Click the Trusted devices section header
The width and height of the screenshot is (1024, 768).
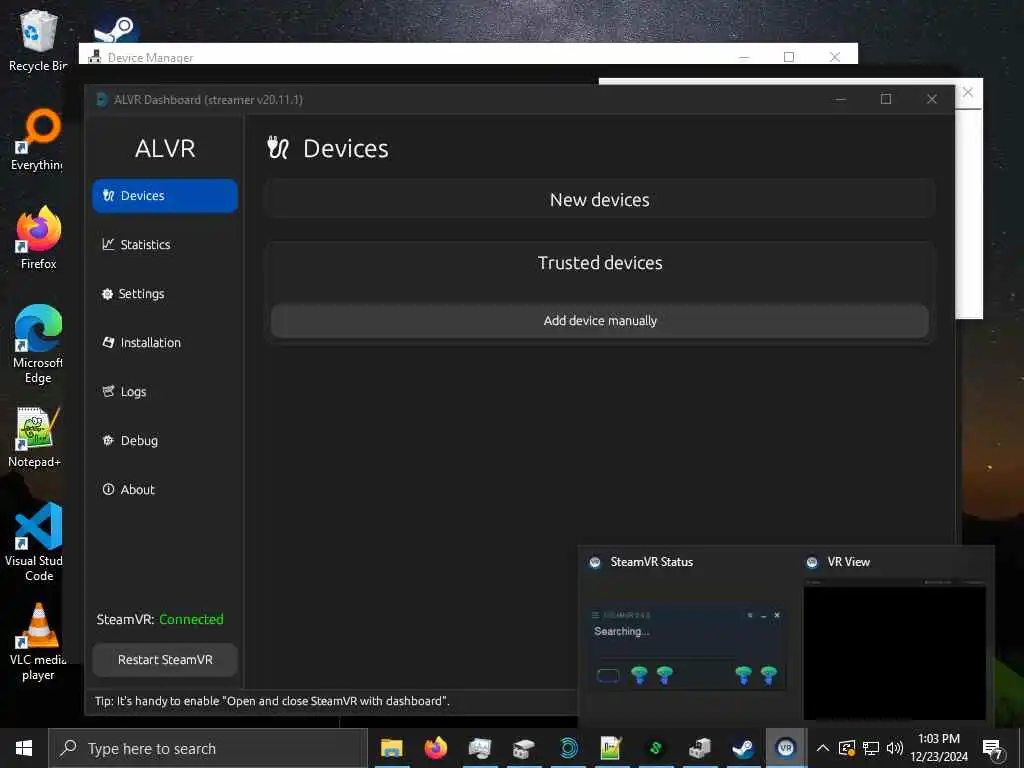click(x=600, y=263)
